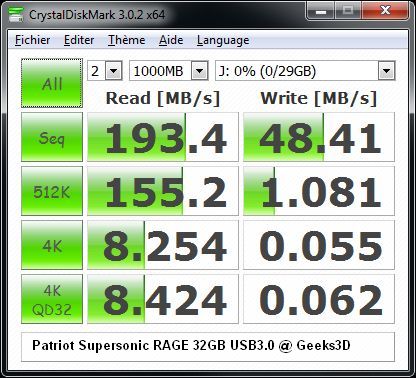Select the Seq write value 48.41
Screen dimensions: 416x378
coord(319,137)
